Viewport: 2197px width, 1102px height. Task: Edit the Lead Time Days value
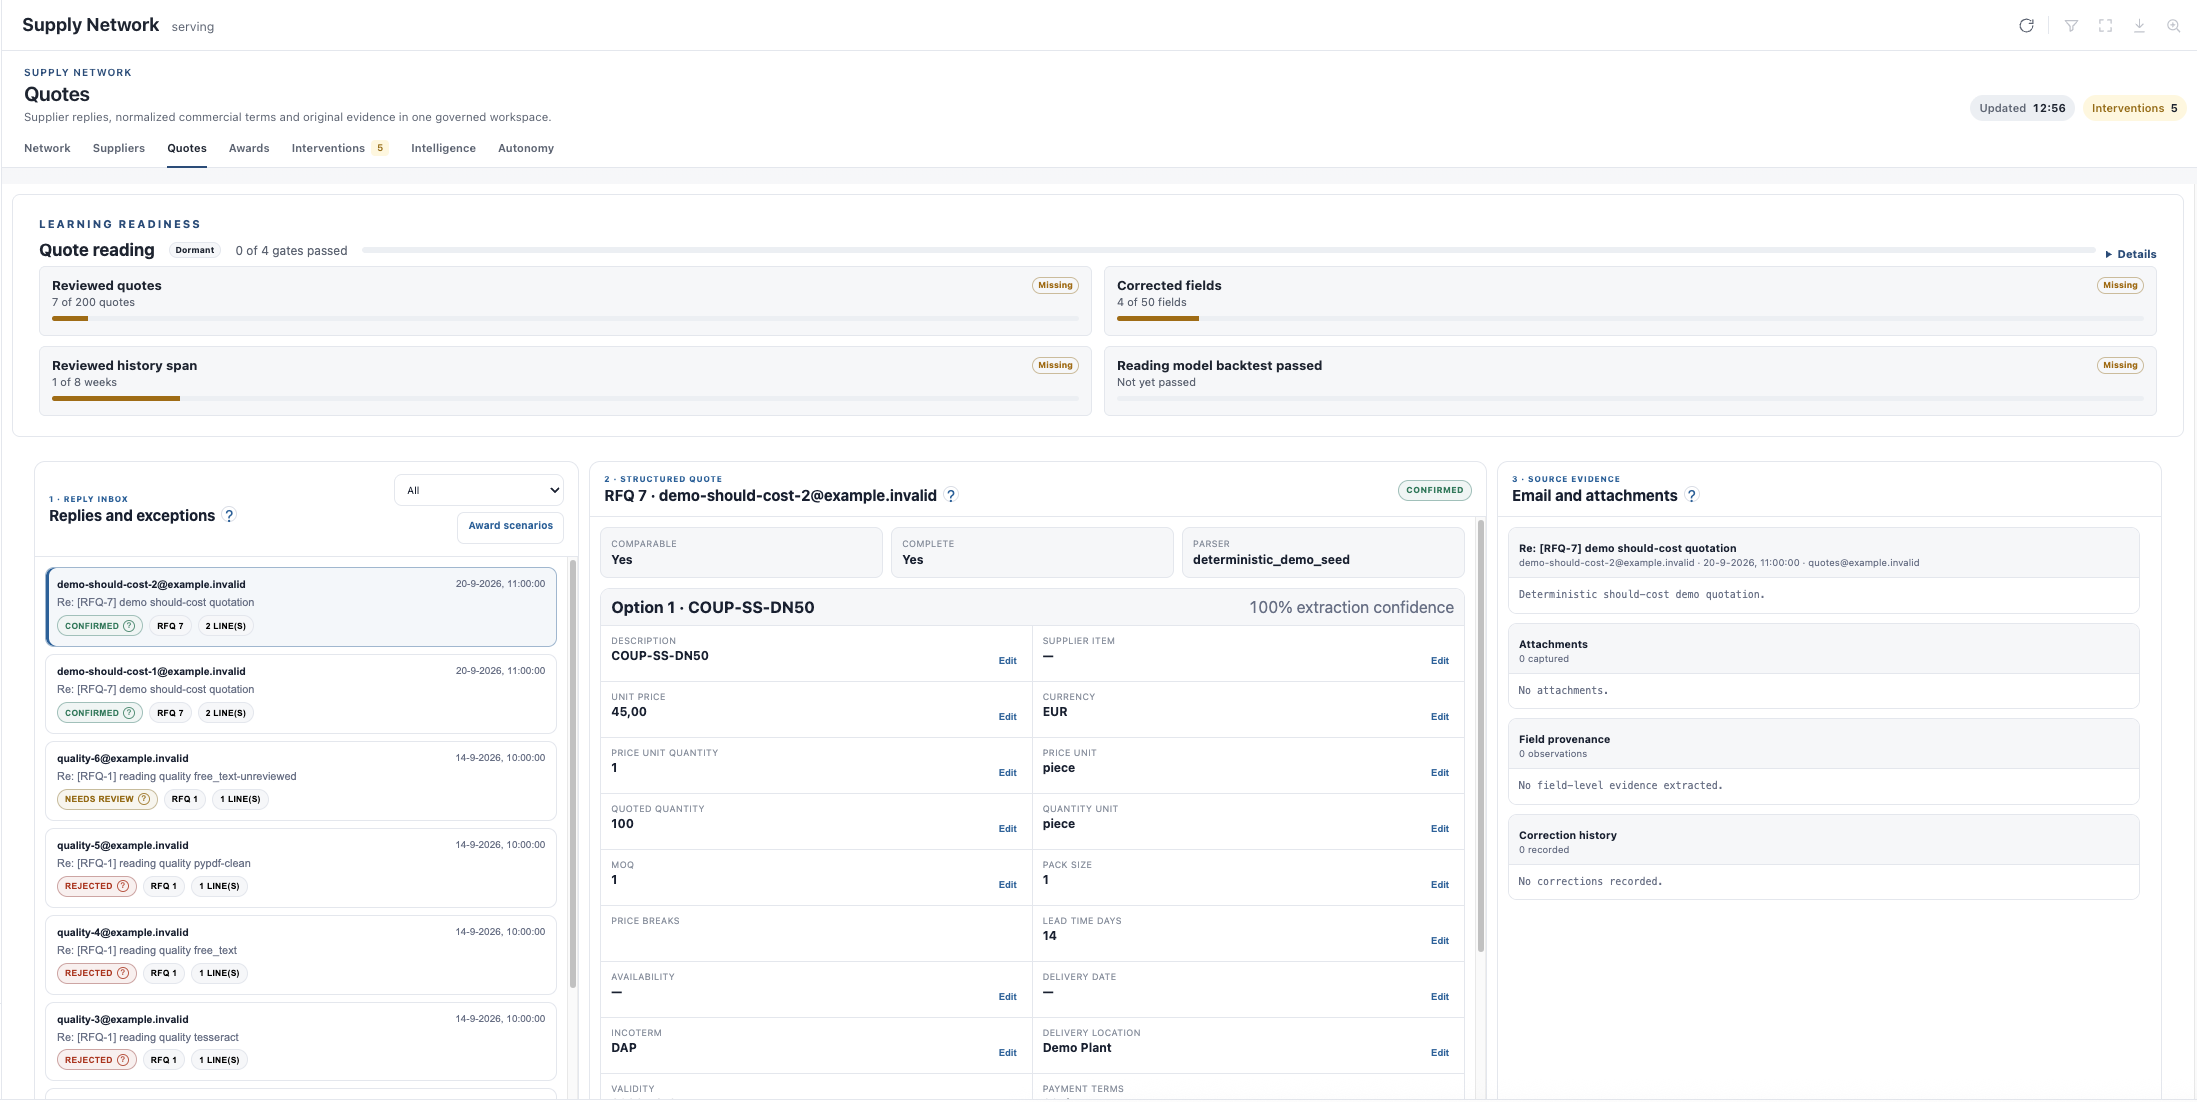(1439, 941)
